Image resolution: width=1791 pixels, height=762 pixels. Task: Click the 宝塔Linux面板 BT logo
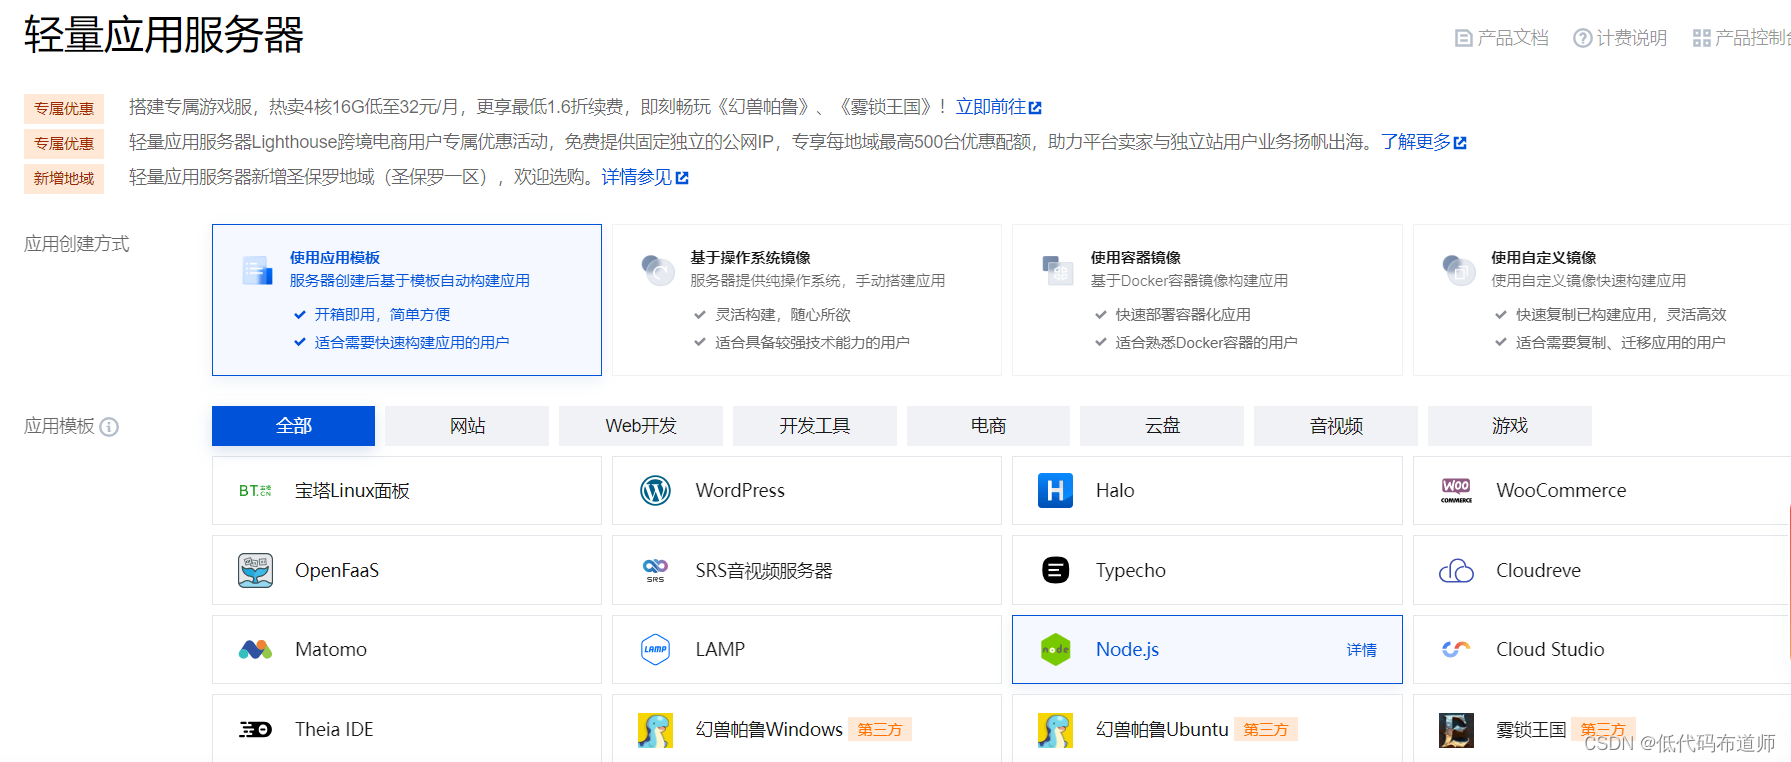click(255, 491)
